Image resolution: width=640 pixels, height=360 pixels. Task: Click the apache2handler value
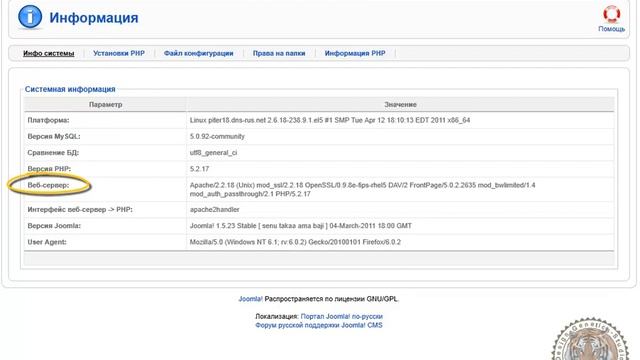(x=214, y=209)
